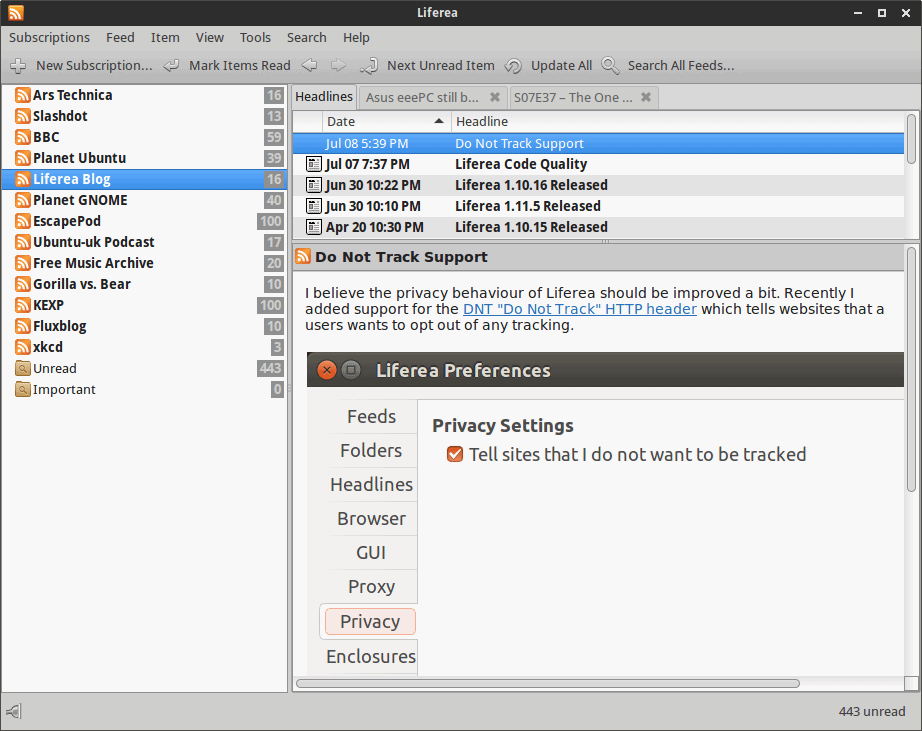Screen dimensions: 922x731
Task: Click the New Subscription plus icon
Action: [18, 66]
